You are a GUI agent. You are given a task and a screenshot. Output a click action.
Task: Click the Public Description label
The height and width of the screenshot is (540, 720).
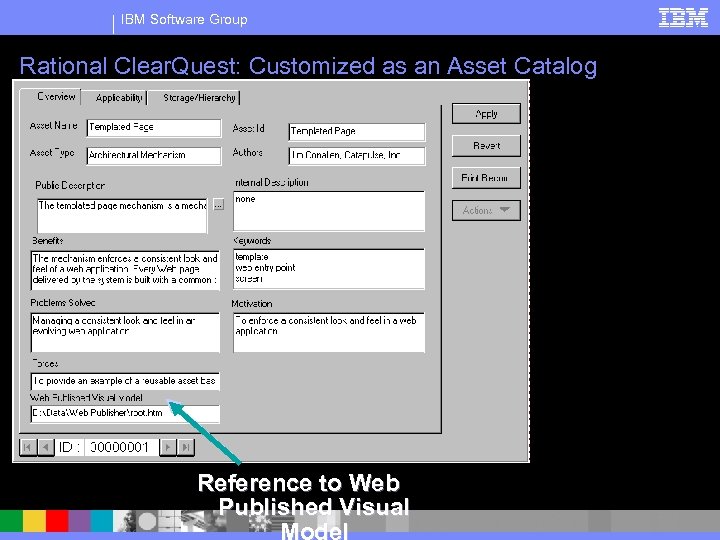tap(70, 186)
